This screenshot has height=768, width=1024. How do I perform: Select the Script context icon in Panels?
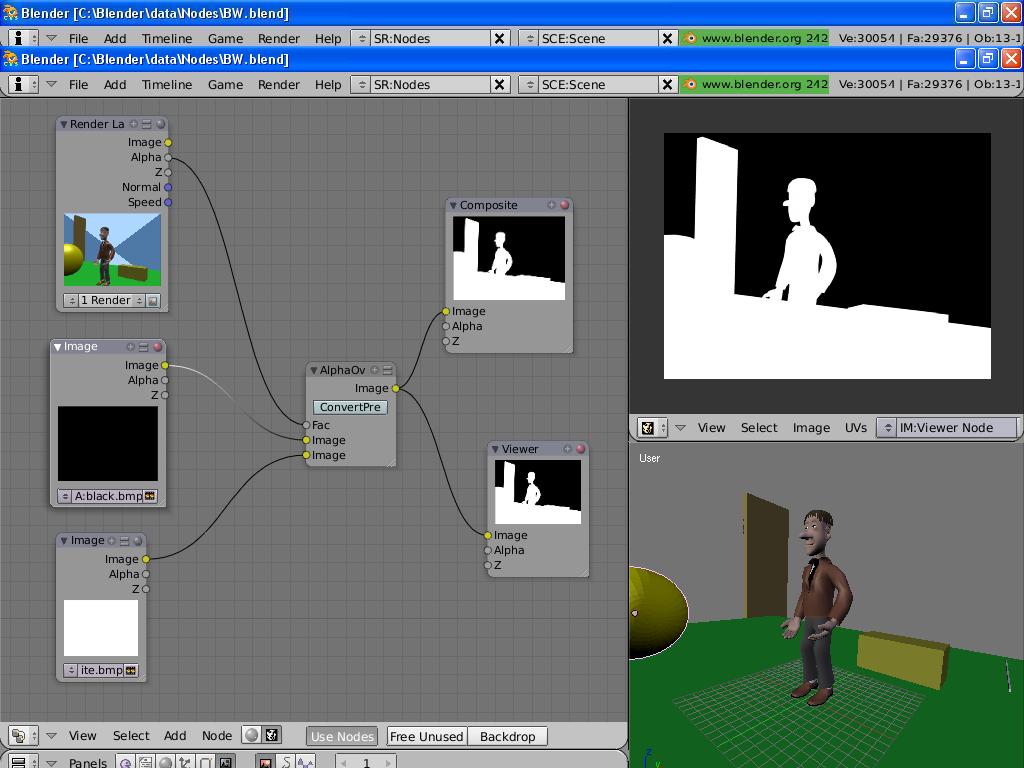145,763
